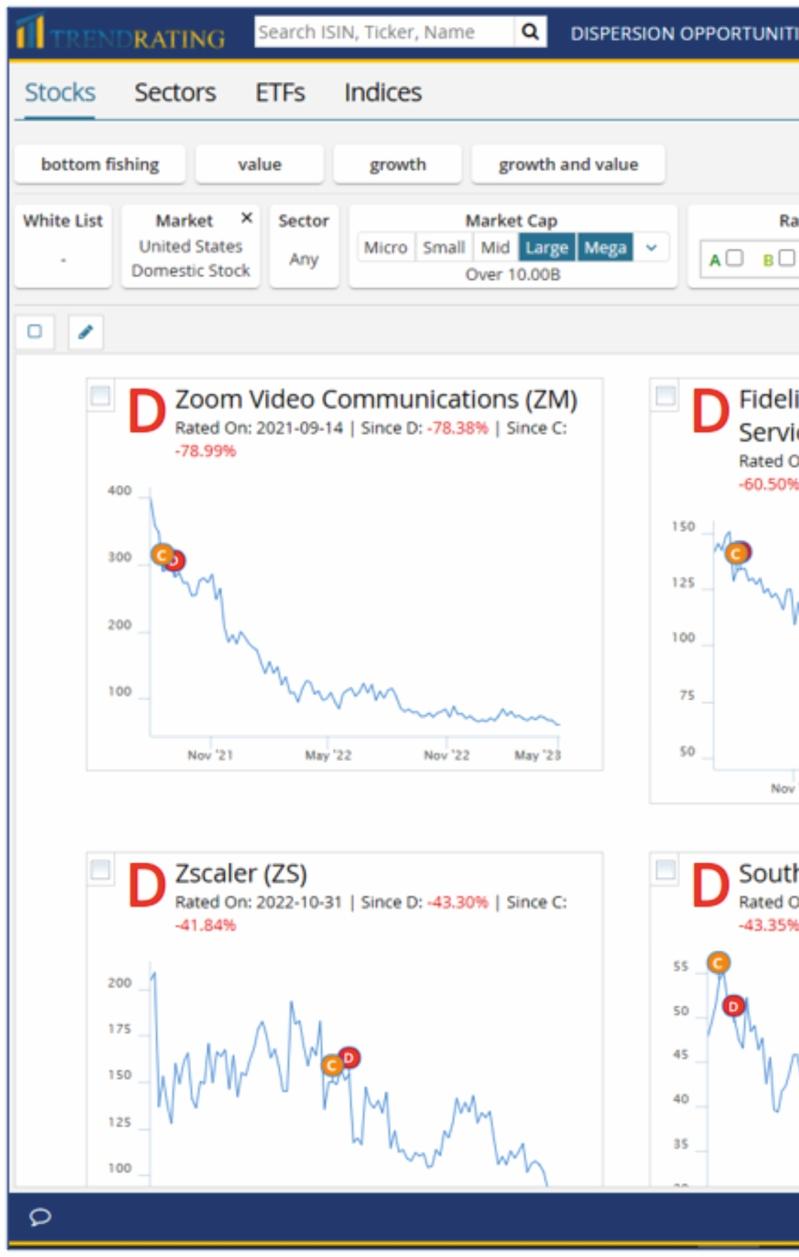Click the red D marker on Zscaler chart
Viewport: 799px width, 1257px height.
[x=348, y=1057]
